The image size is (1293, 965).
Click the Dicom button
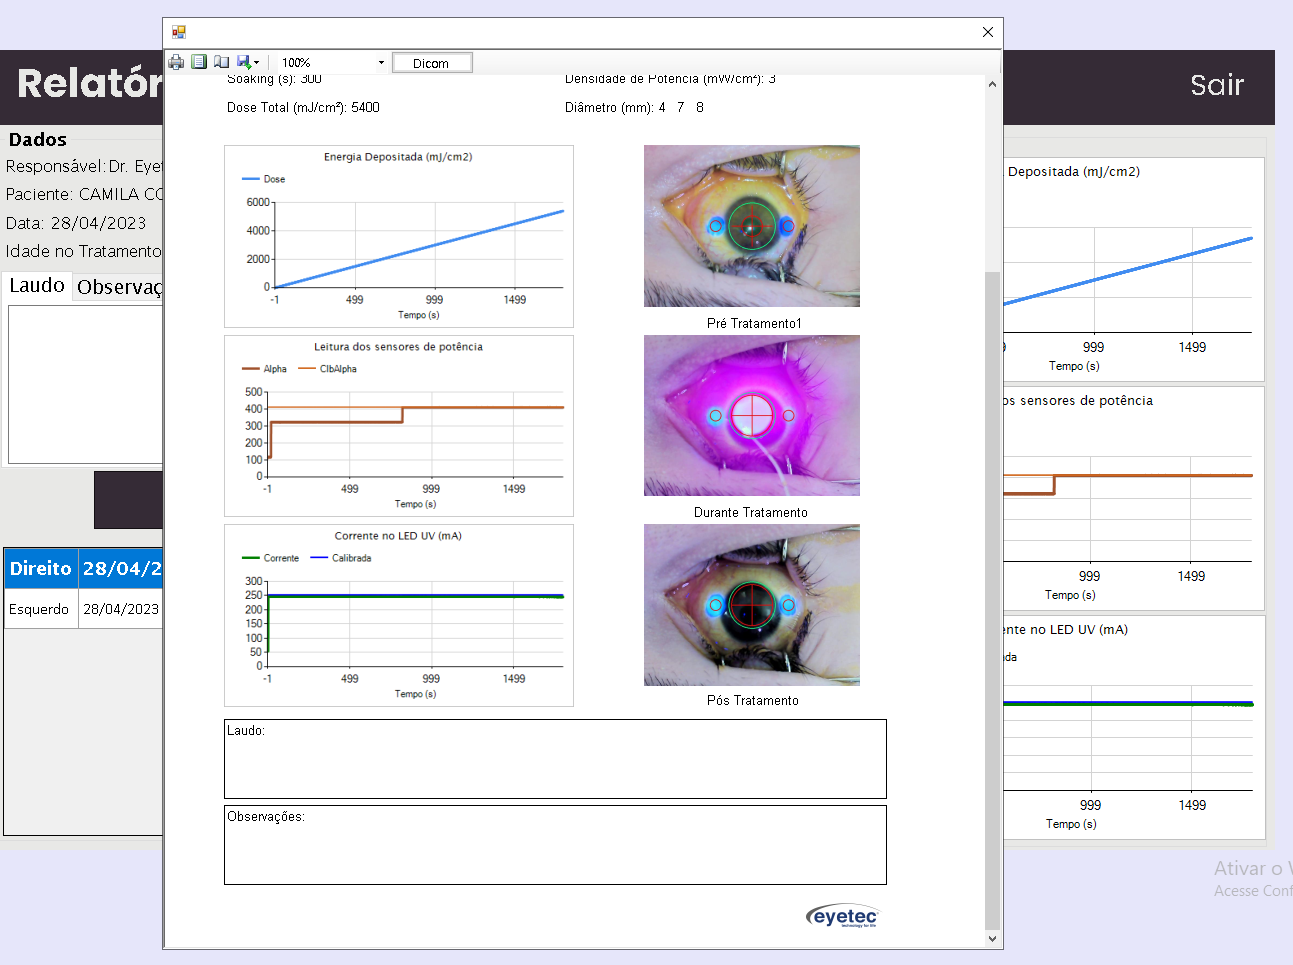tap(431, 63)
